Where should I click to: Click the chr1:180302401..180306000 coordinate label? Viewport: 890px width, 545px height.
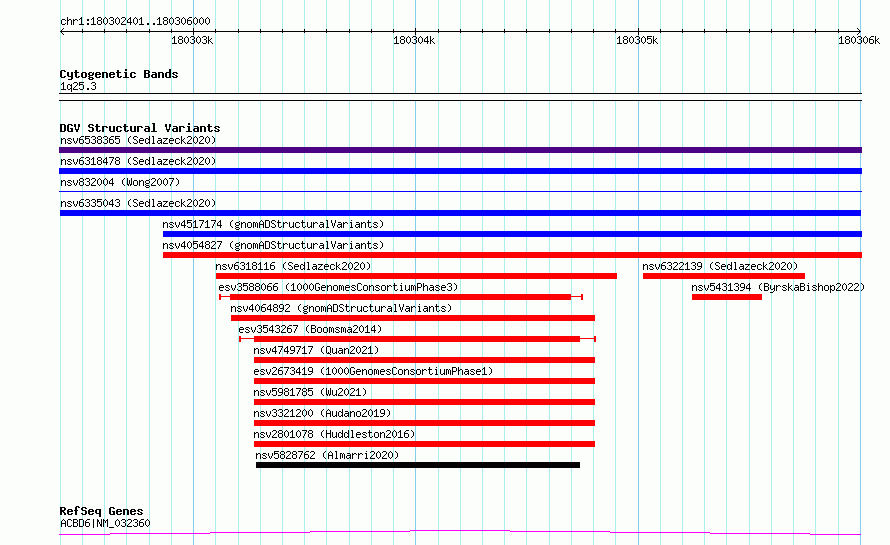(135, 21)
